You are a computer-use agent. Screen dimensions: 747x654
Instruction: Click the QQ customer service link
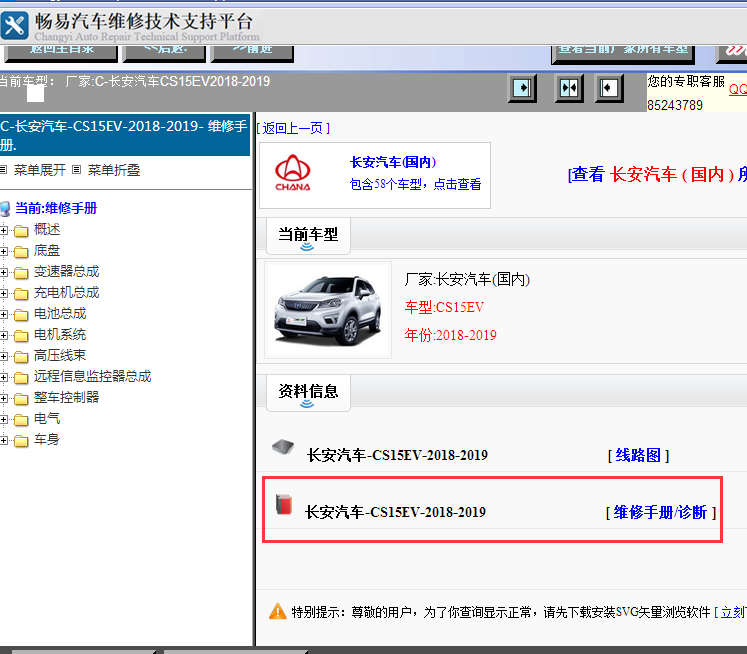737,89
